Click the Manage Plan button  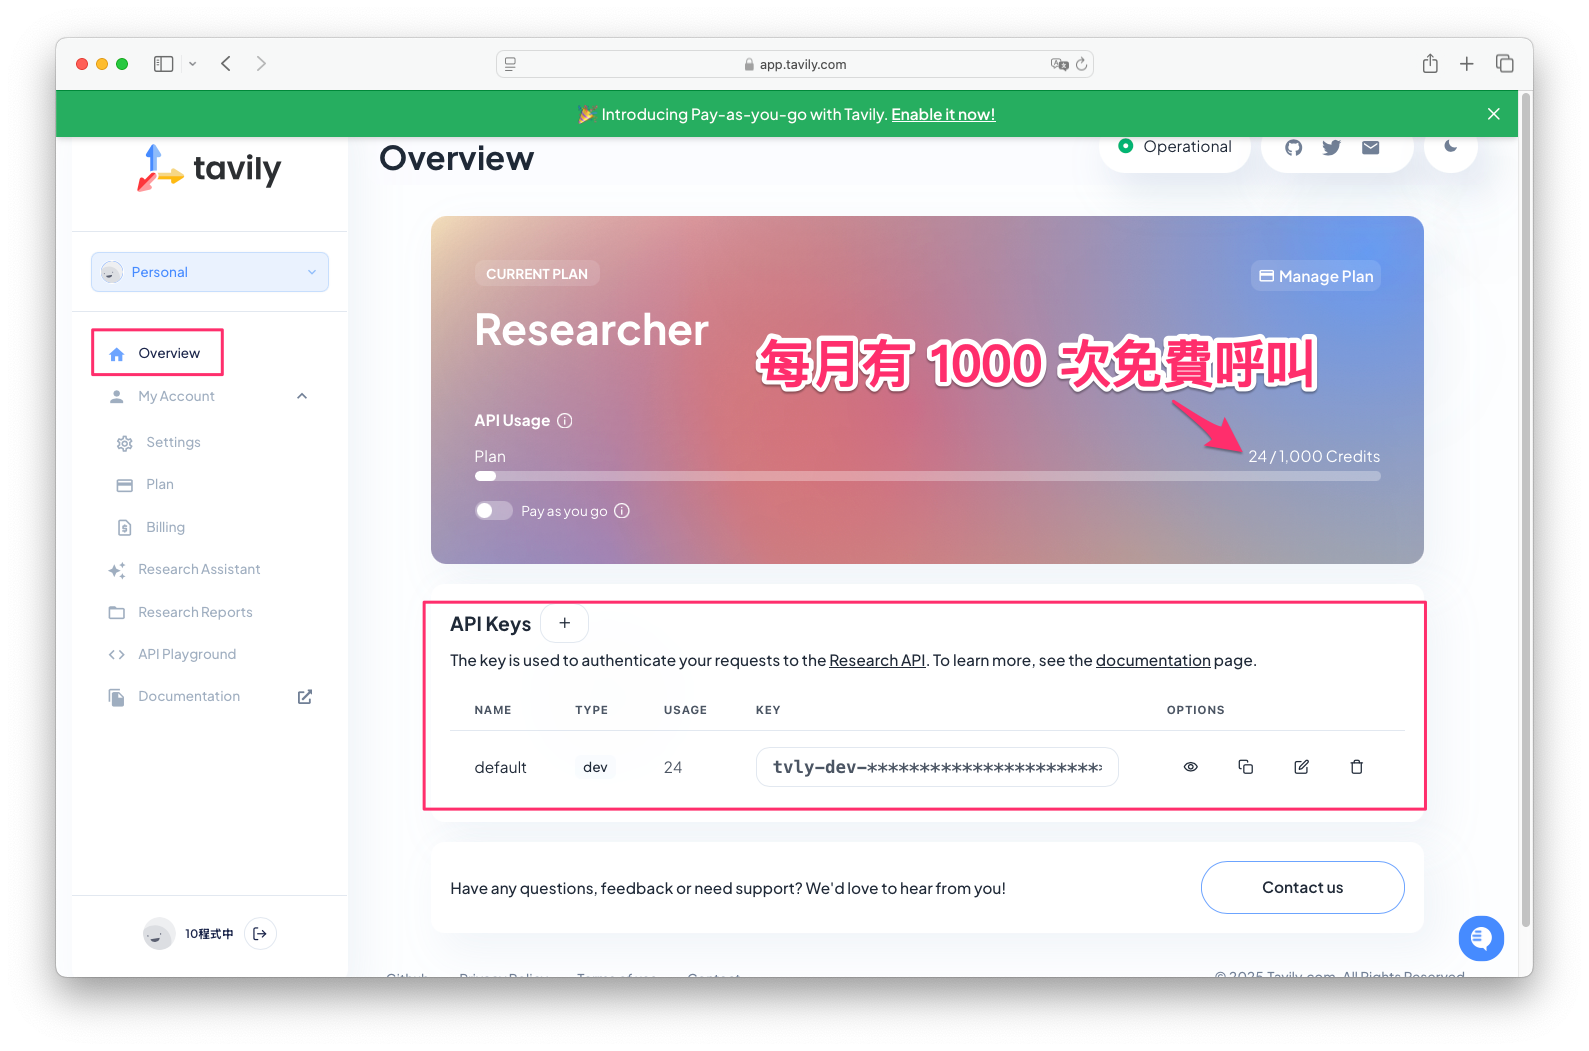(x=1315, y=276)
